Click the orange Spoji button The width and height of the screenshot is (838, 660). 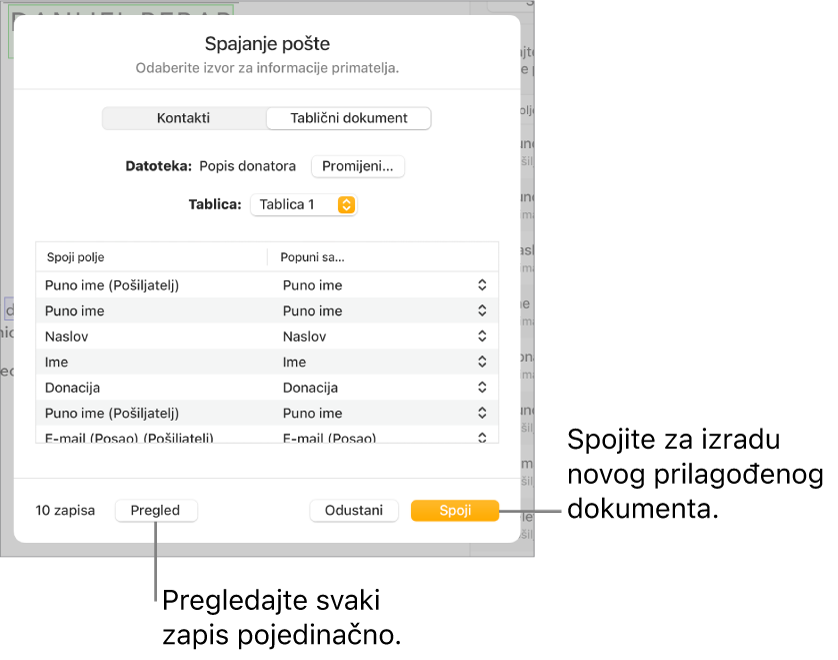coord(455,510)
